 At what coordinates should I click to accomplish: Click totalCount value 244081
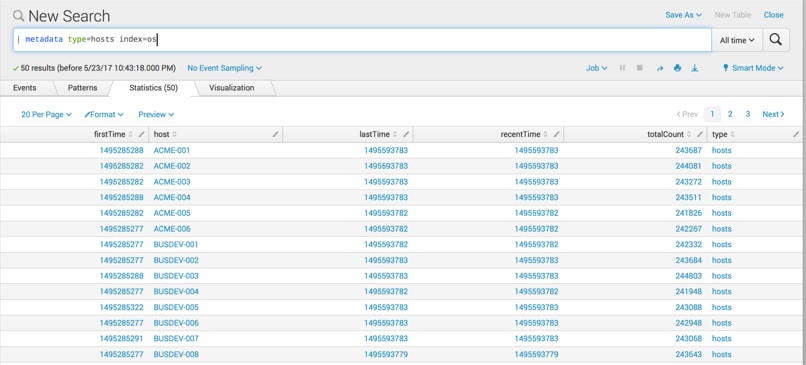tap(688, 166)
